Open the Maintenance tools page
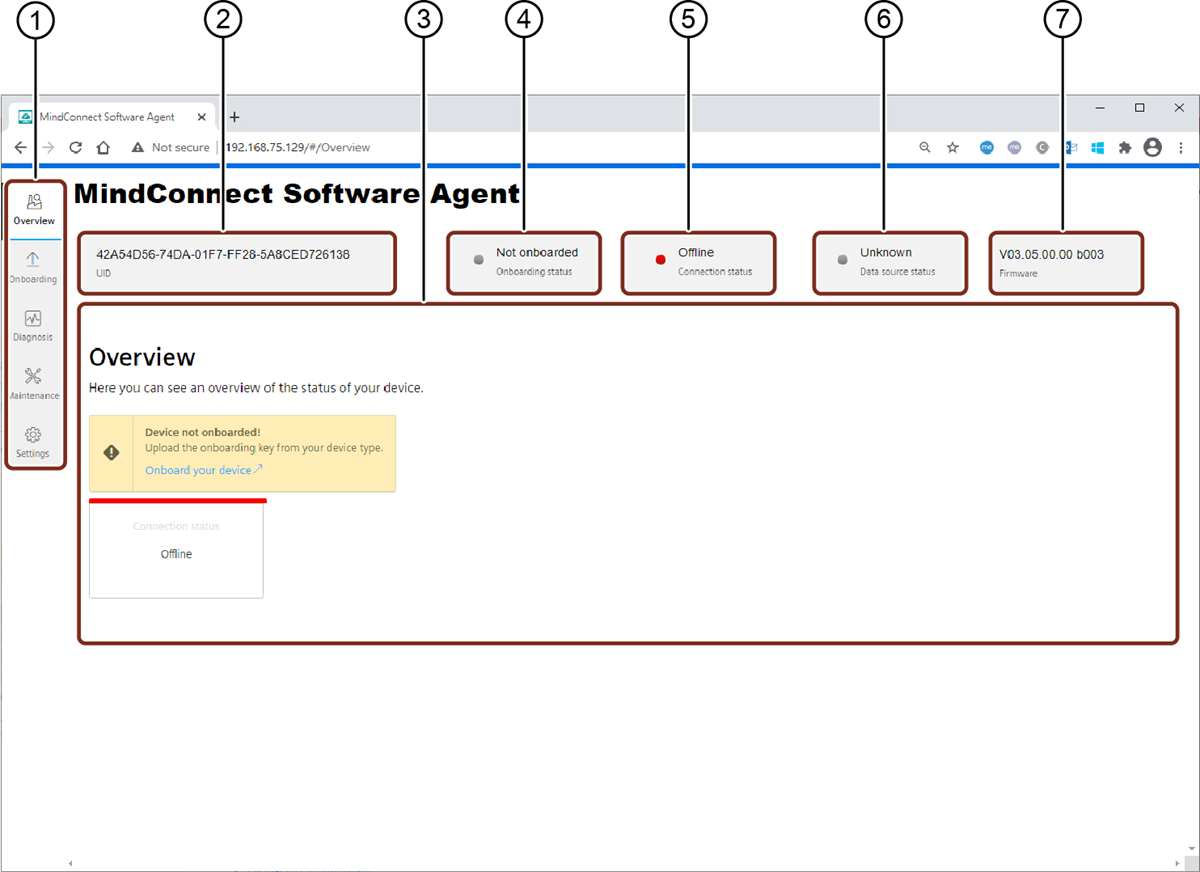This screenshot has height=872, width=1200. pyautogui.click(x=33, y=384)
